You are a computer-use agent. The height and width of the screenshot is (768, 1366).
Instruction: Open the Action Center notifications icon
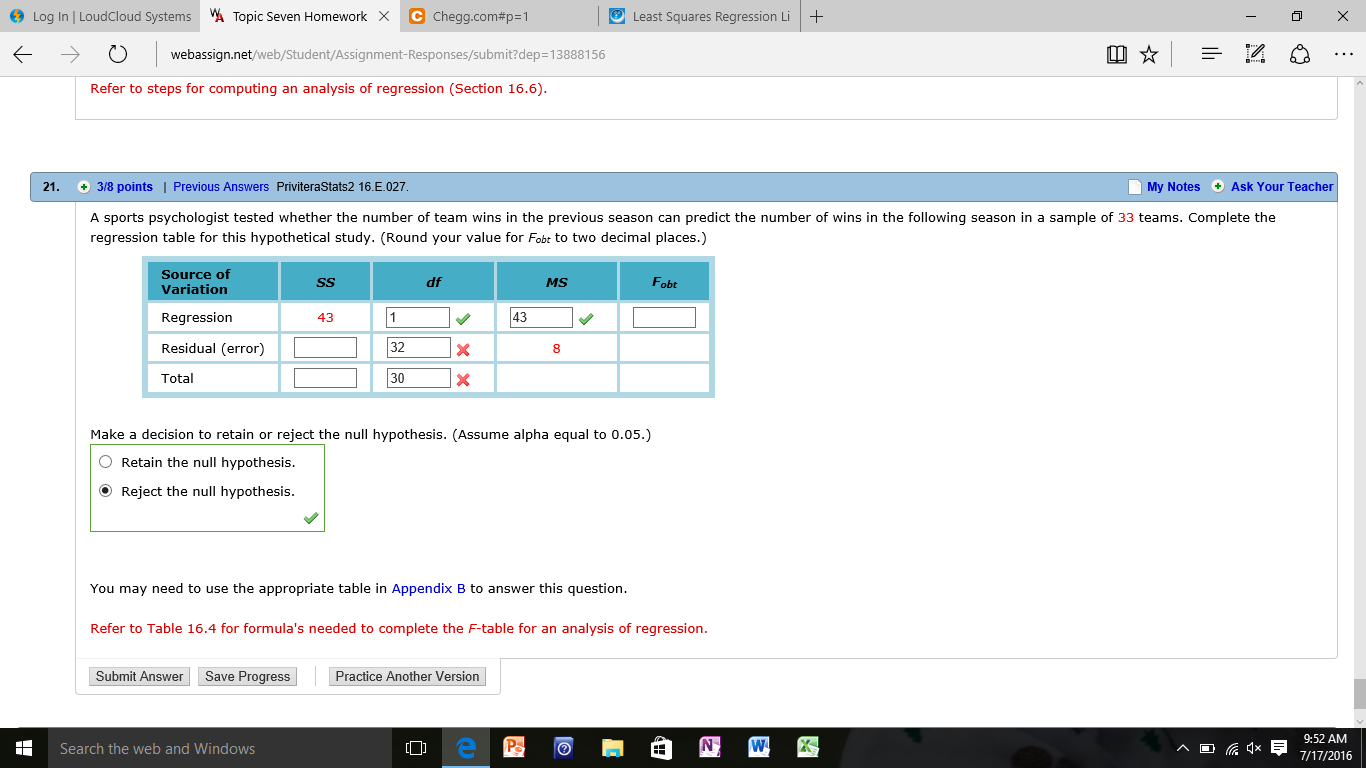tap(1279, 748)
